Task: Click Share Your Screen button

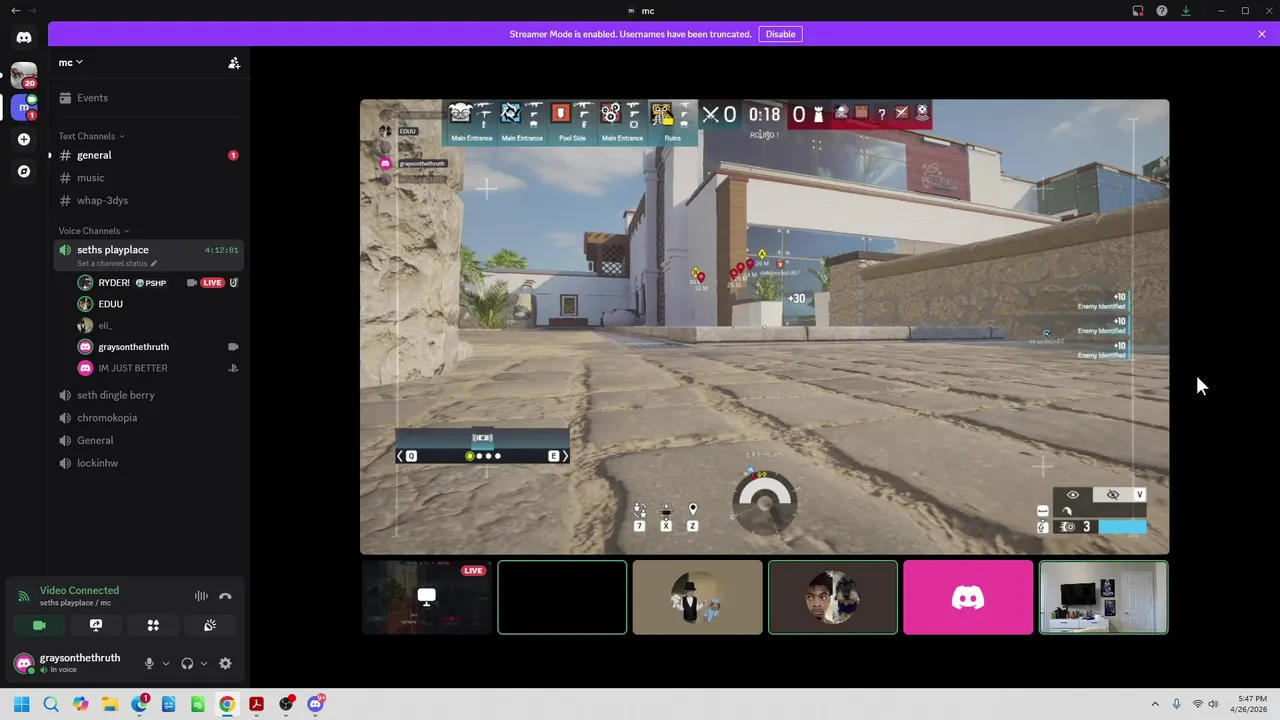Action: [96, 625]
